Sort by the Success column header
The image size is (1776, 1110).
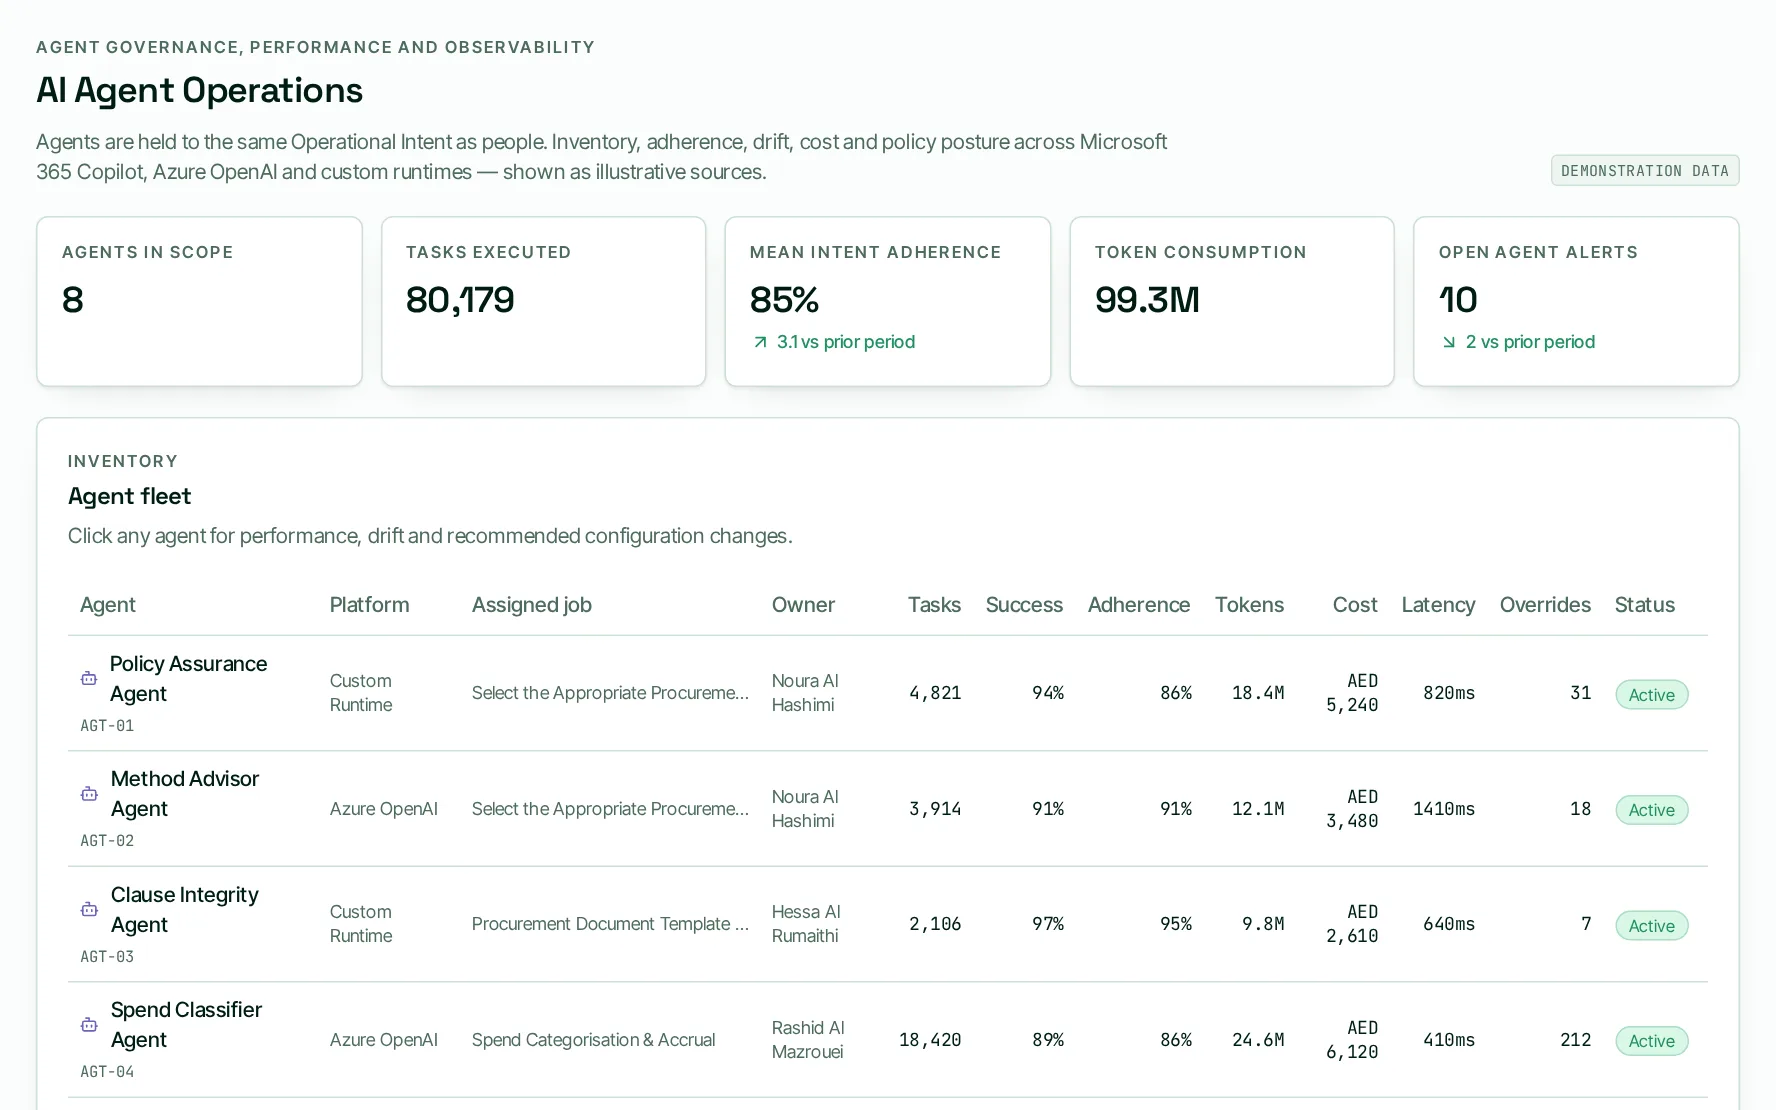pyautogui.click(x=1024, y=605)
